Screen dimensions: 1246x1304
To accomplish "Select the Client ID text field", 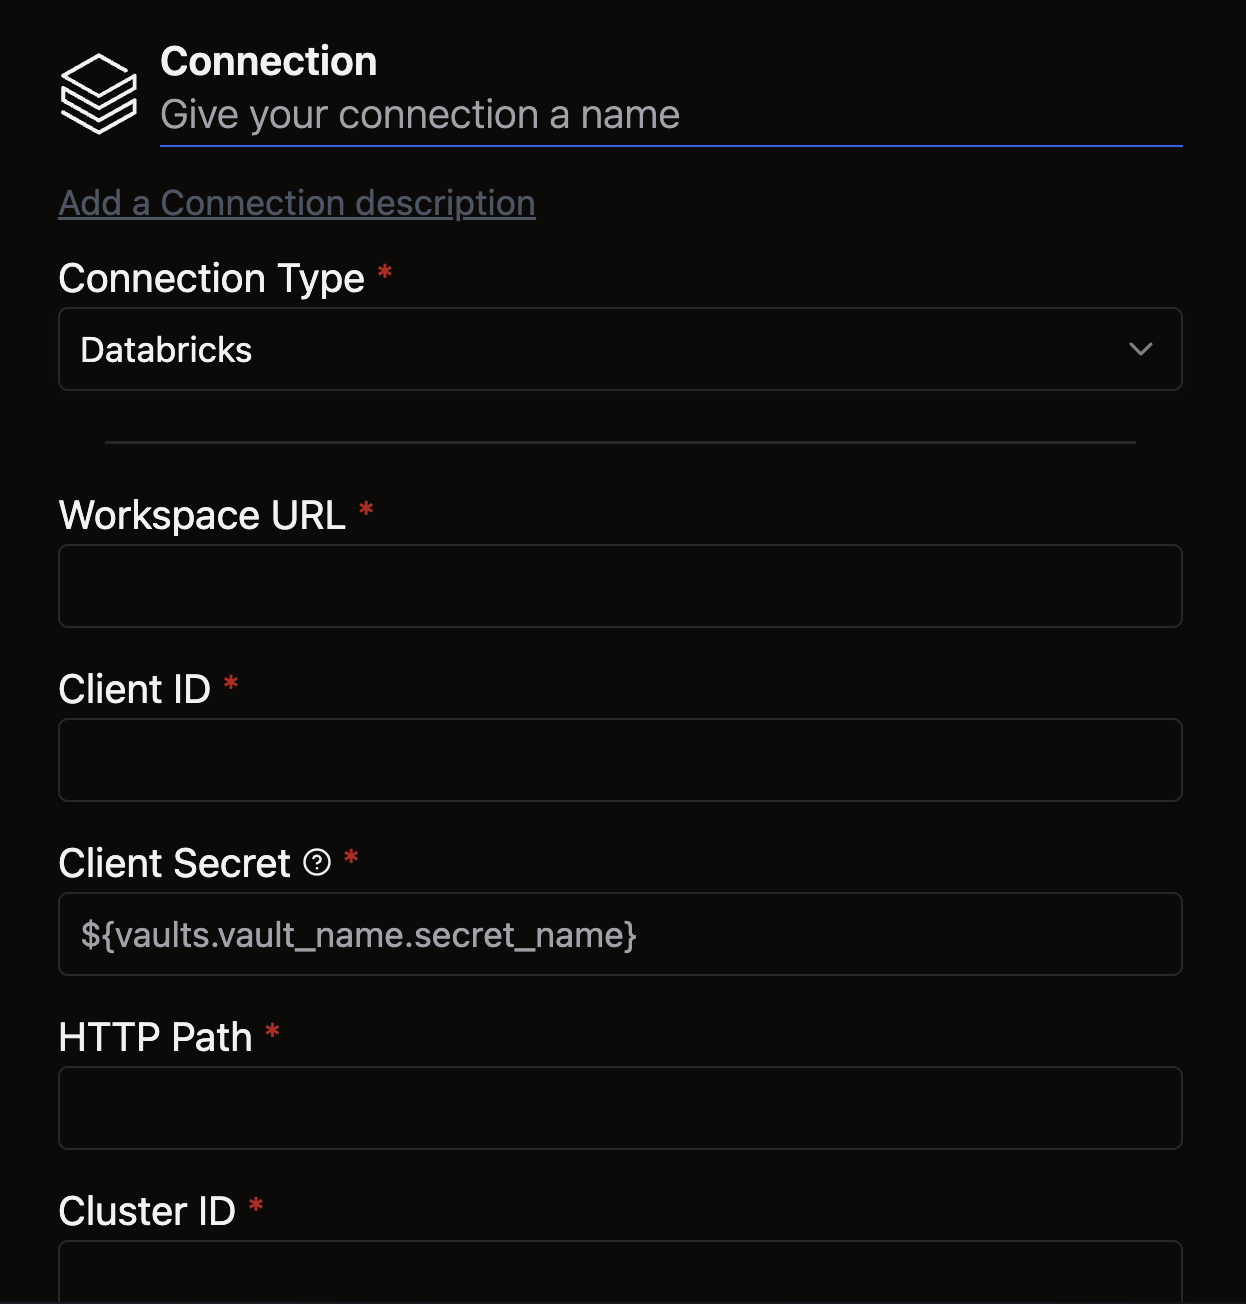I will pyautogui.click(x=620, y=760).
